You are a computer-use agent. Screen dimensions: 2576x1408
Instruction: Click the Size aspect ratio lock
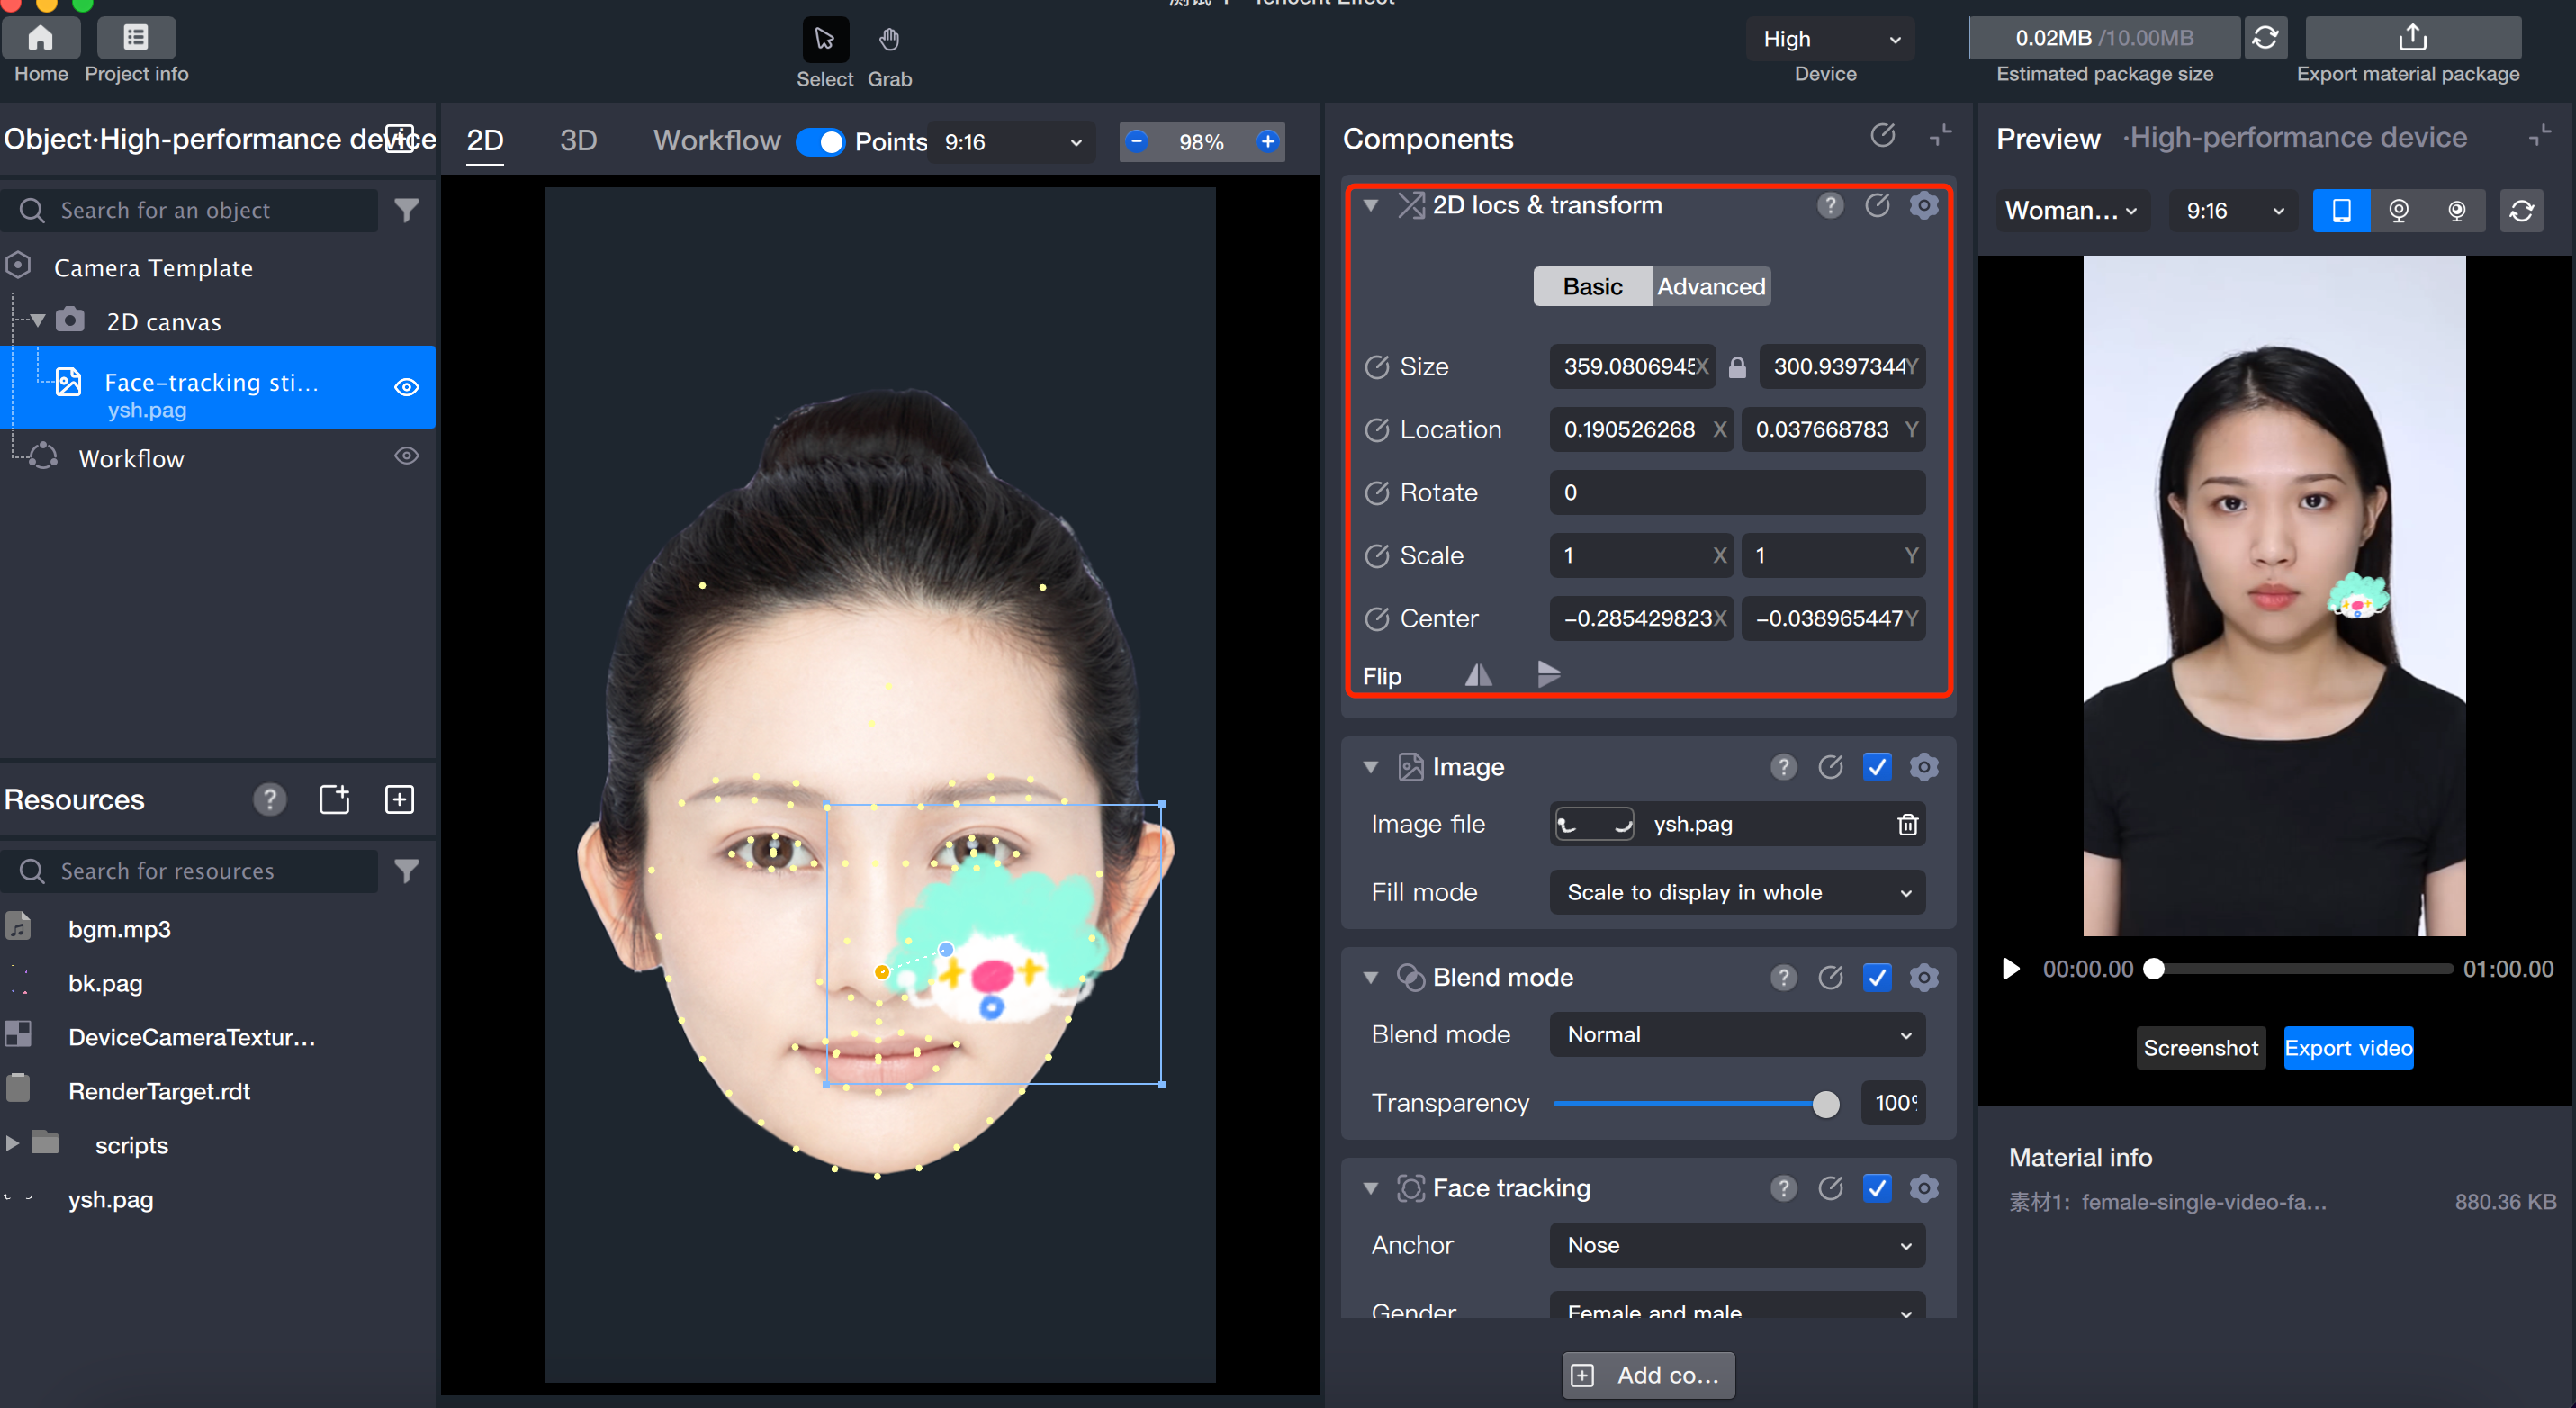[1737, 367]
